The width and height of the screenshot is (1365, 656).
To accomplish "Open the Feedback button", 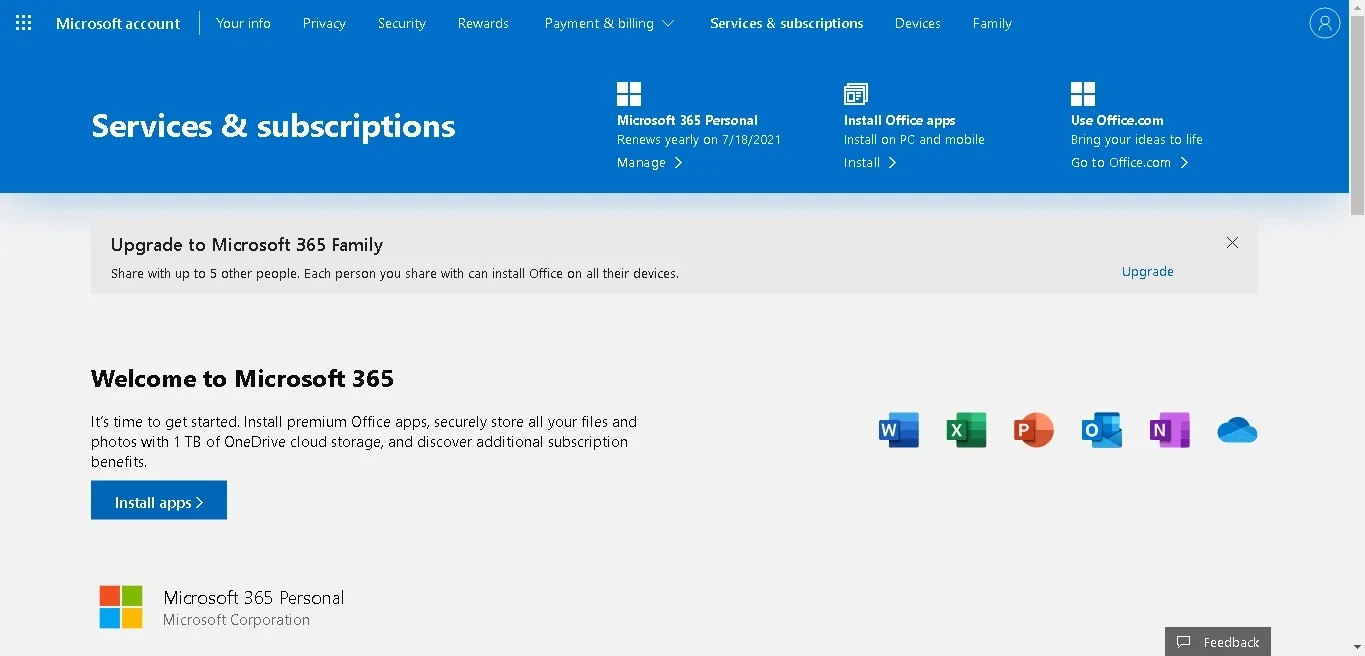I will (x=1218, y=642).
